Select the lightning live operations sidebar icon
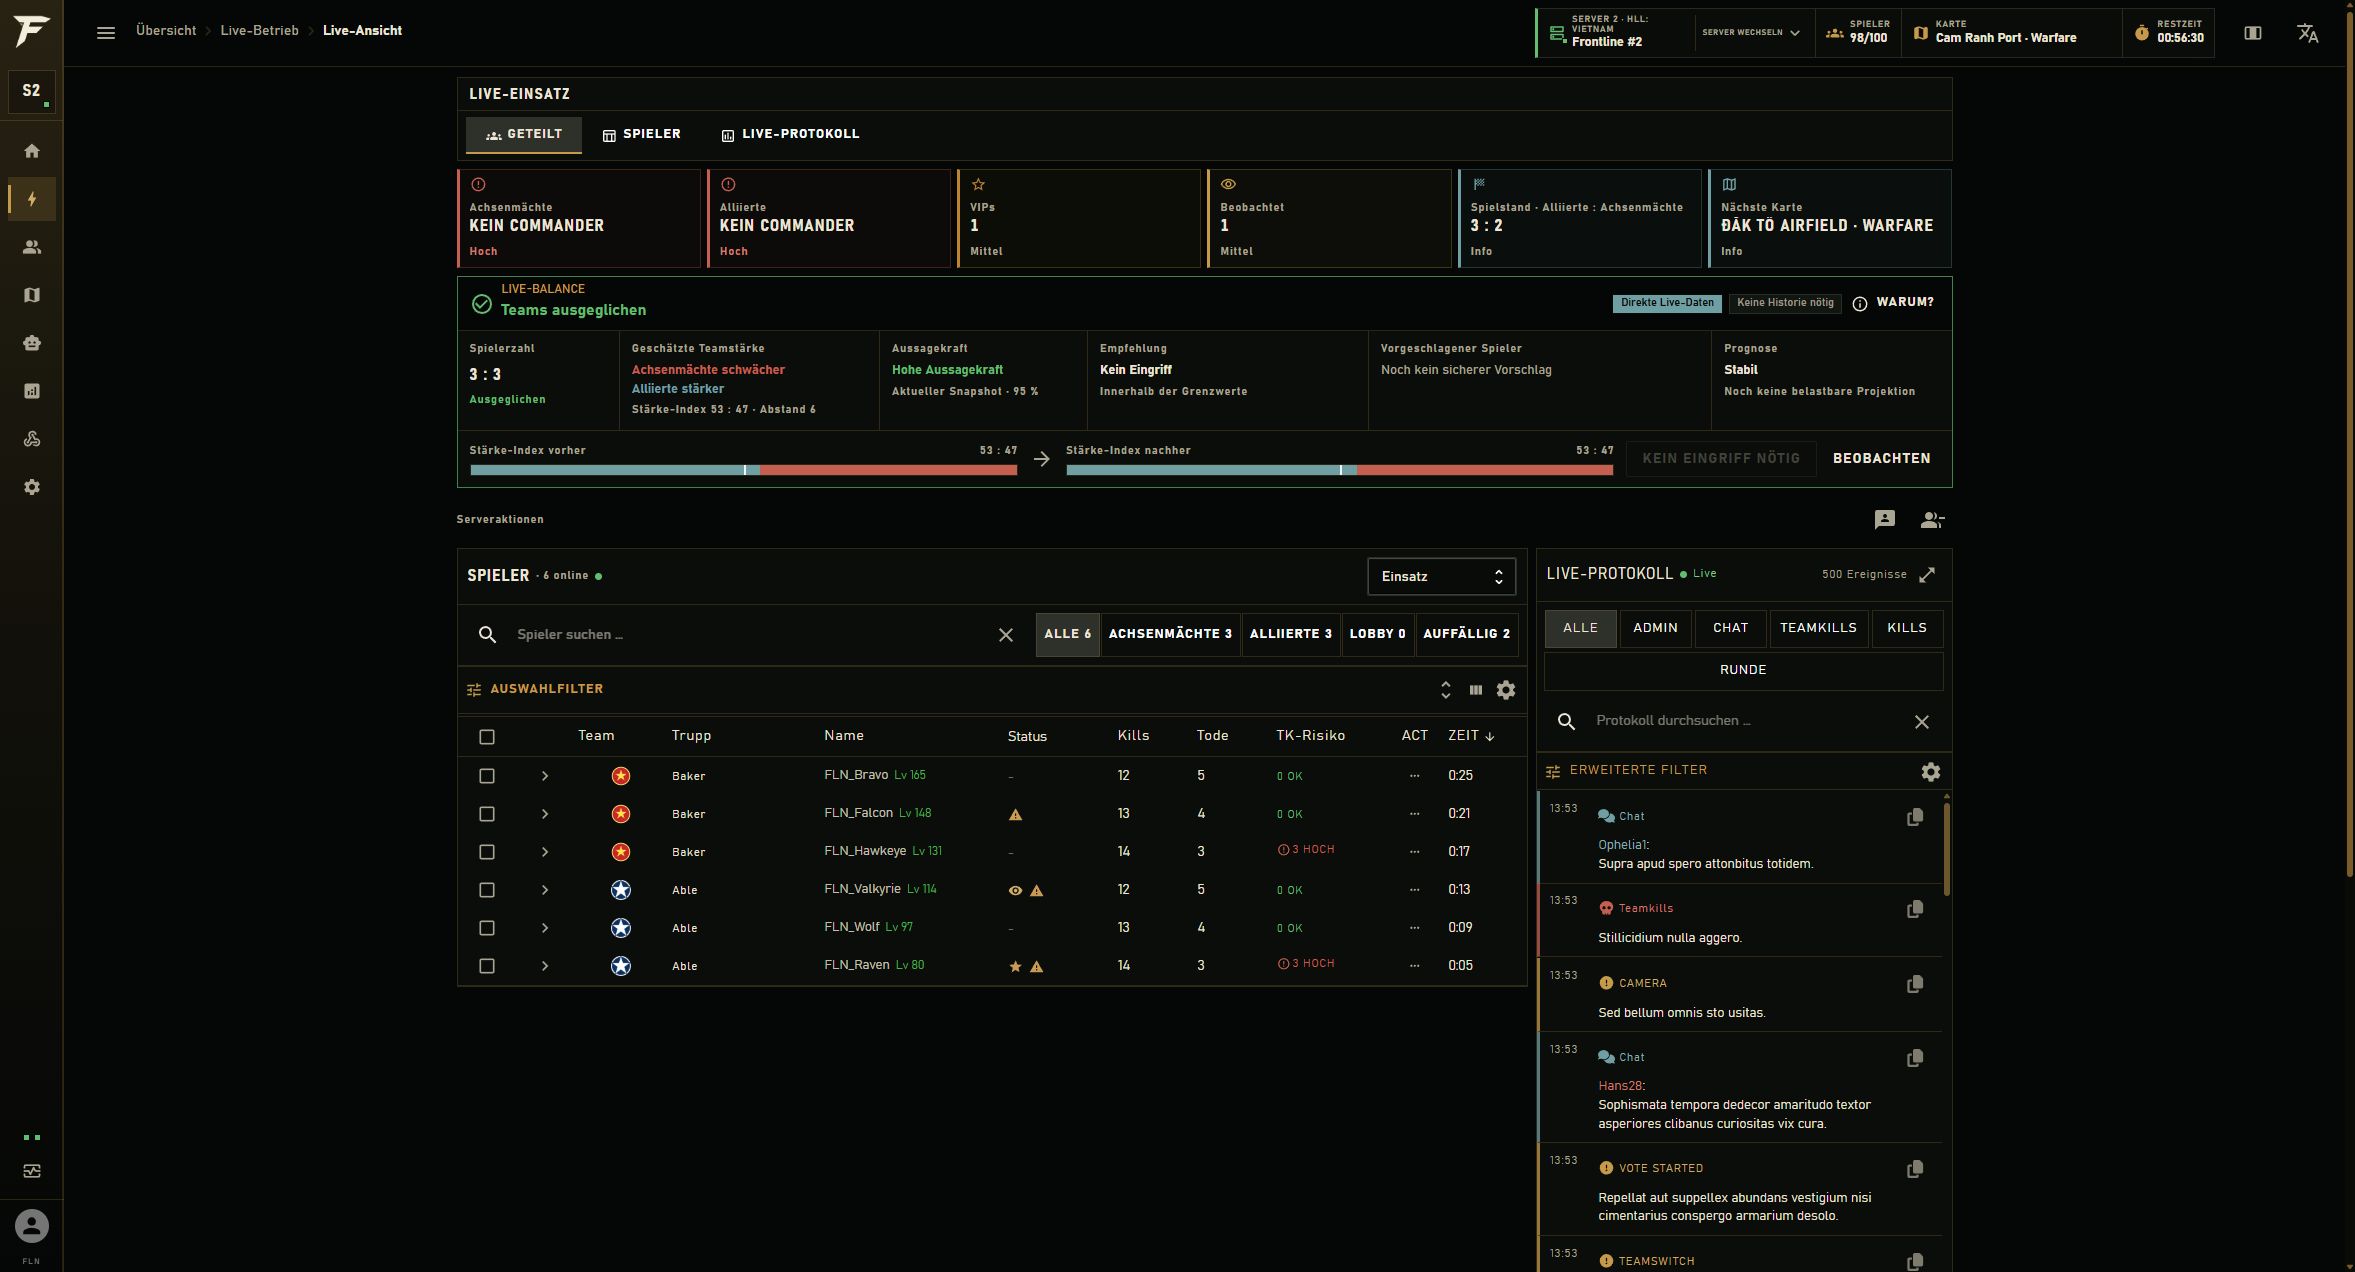This screenshot has height=1272, width=2355. (32, 199)
